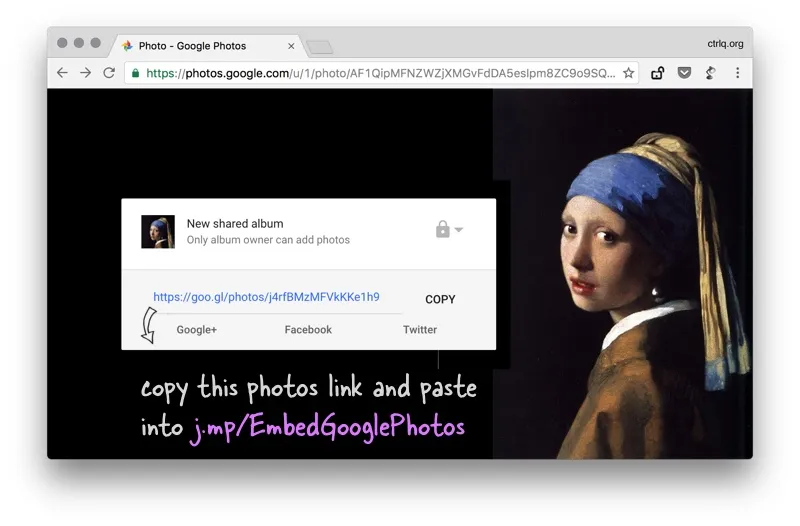800x526 pixels.
Task: Share to Facebook
Action: tap(308, 330)
